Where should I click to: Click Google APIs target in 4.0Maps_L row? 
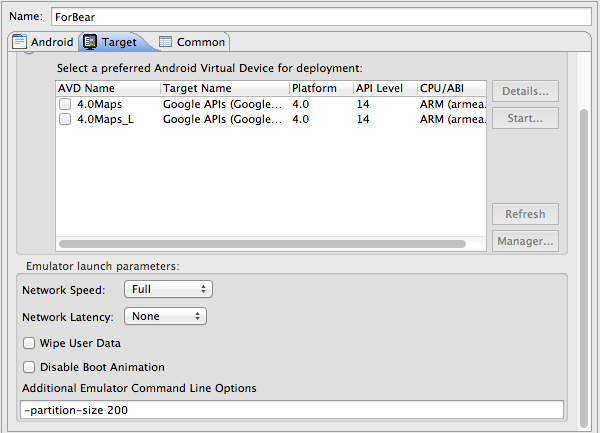222,119
